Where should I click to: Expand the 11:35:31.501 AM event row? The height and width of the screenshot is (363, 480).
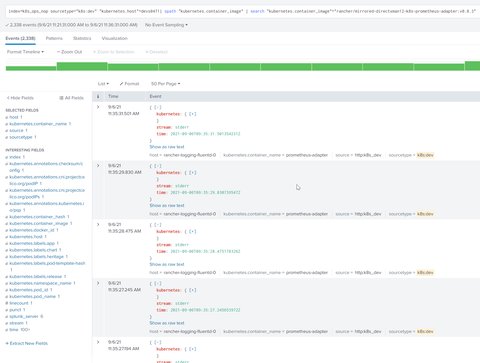[x=98, y=107]
